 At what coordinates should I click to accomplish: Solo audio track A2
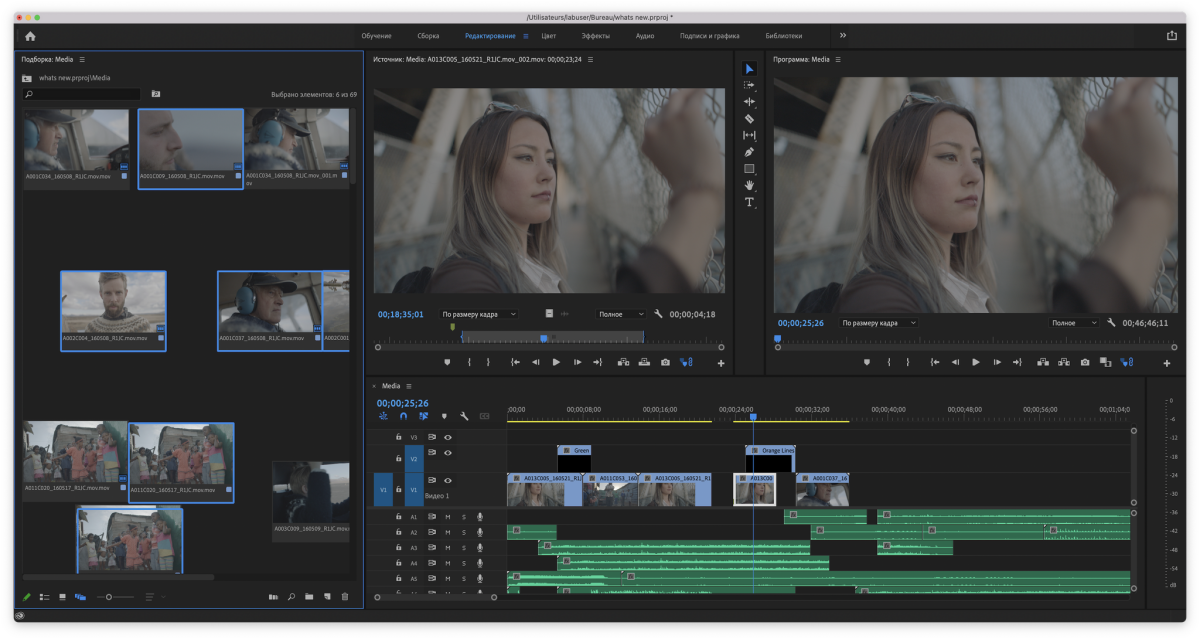(x=464, y=532)
